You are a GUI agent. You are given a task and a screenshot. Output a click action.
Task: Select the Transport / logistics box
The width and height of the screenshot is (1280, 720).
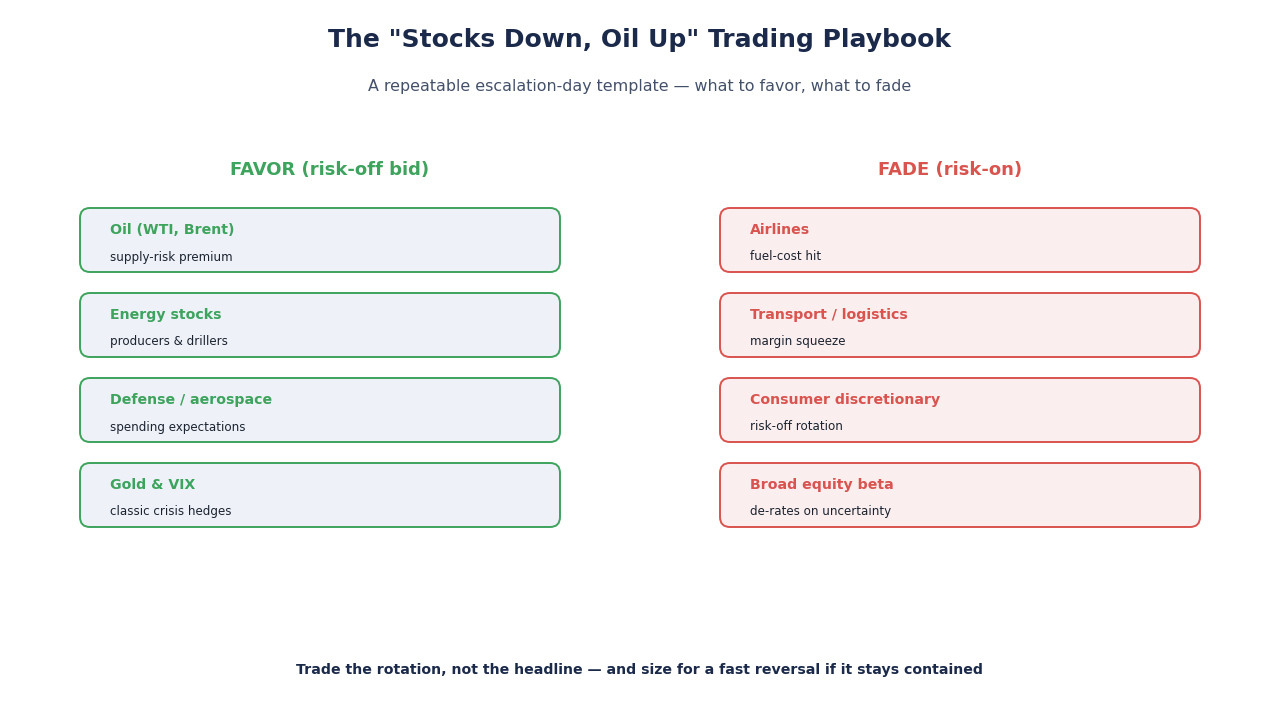pos(960,325)
